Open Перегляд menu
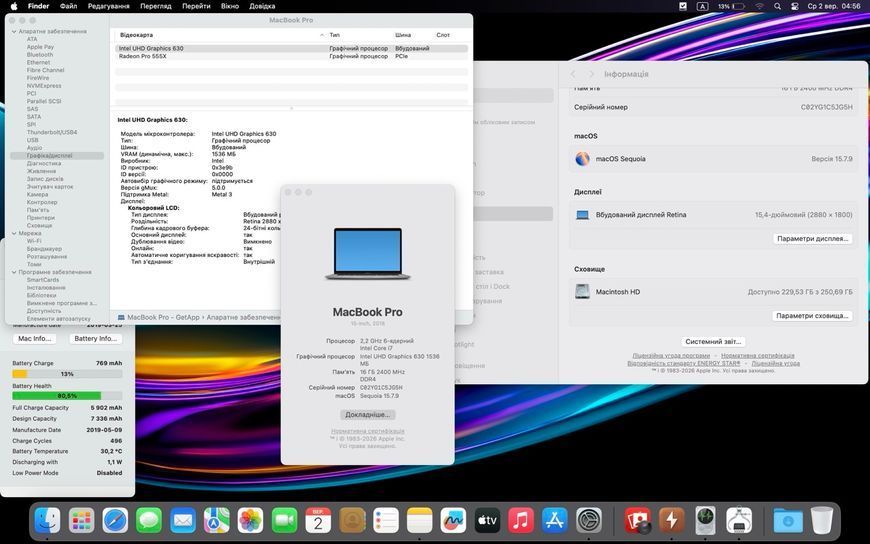870x544 pixels. [x=156, y=6]
